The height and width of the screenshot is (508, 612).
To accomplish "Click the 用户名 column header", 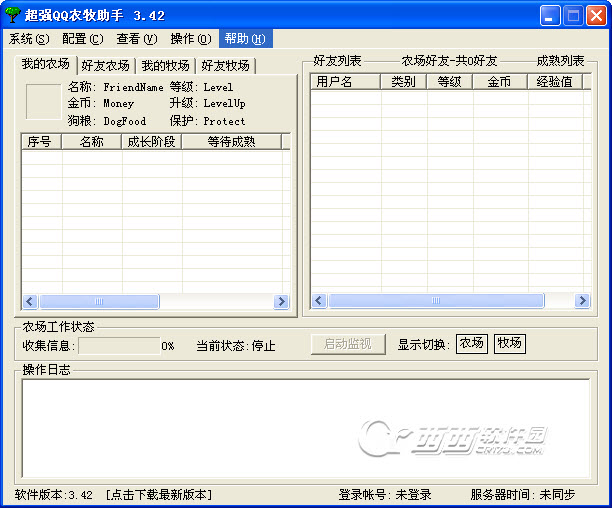I will pyautogui.click(x=345, y=82).
